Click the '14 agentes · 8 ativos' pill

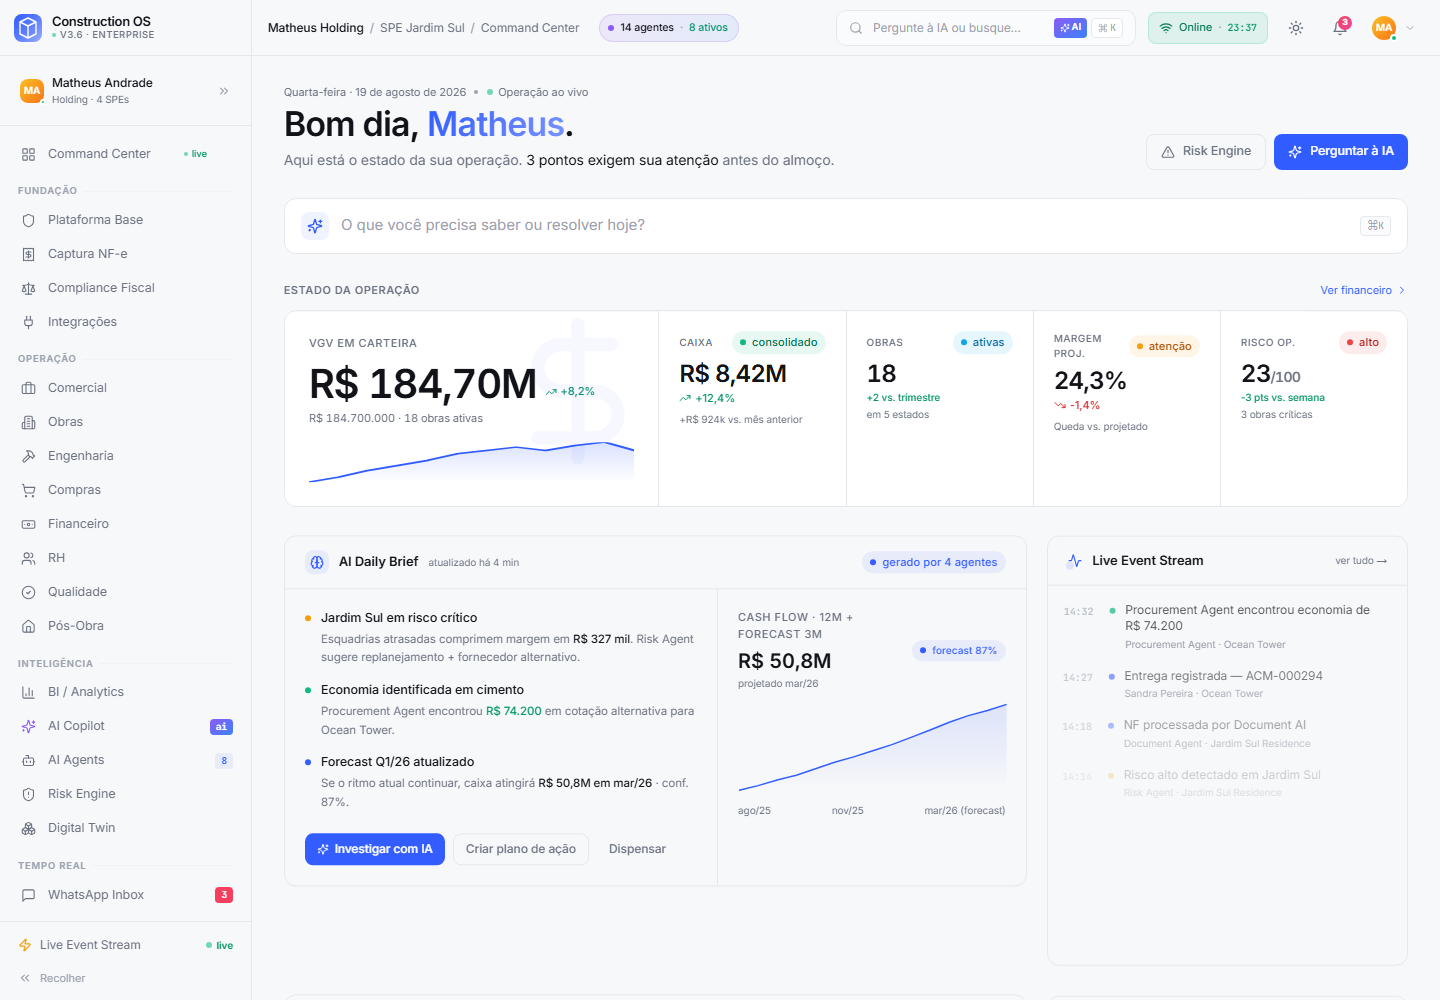click(669, 28)
